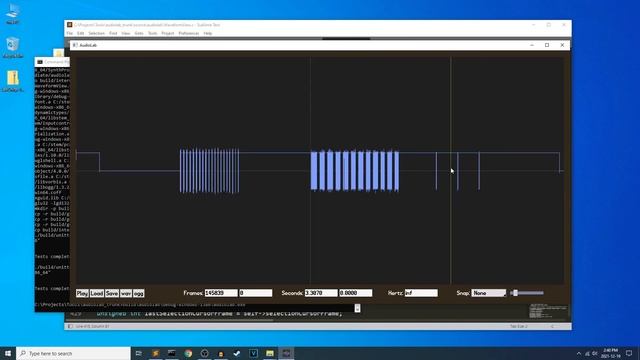Open the Selection menu in Sublime Text
Screen dimensions: 640x360
(97, 33)
